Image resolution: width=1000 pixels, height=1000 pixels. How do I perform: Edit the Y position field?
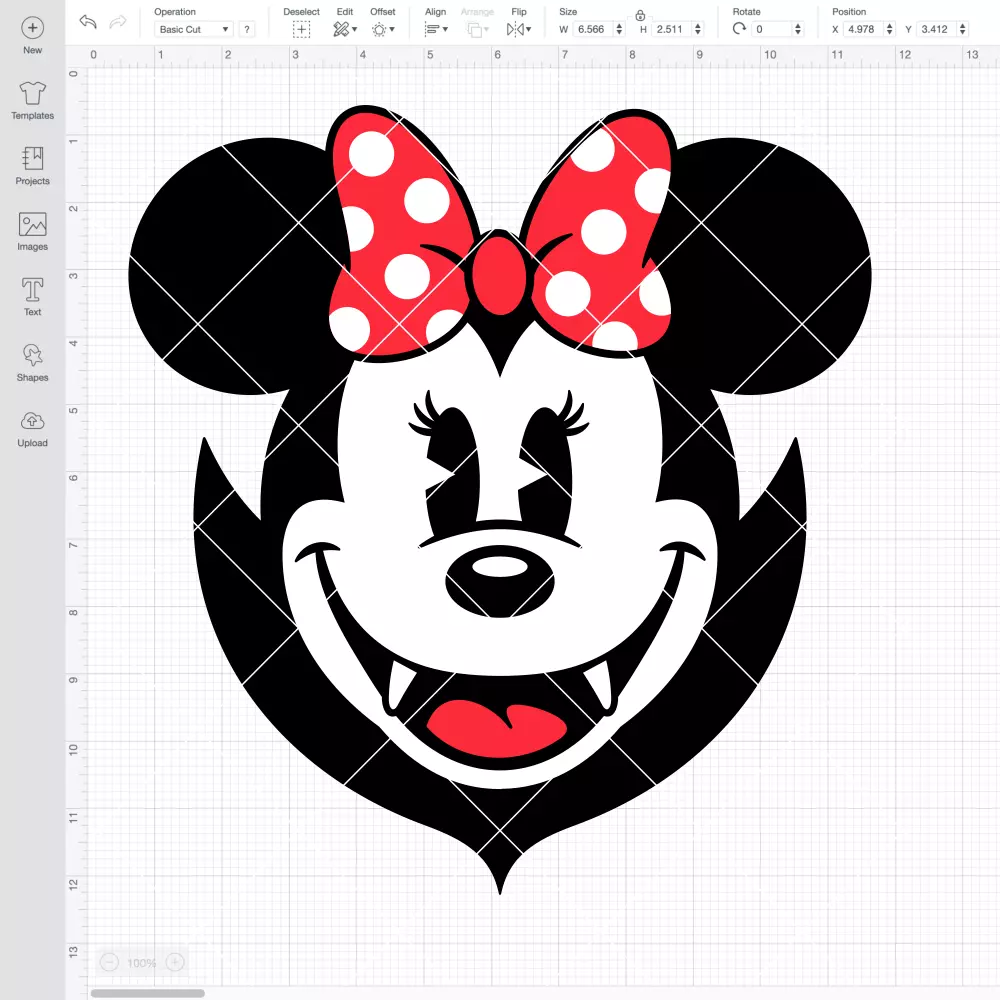[x=937, y=29]
